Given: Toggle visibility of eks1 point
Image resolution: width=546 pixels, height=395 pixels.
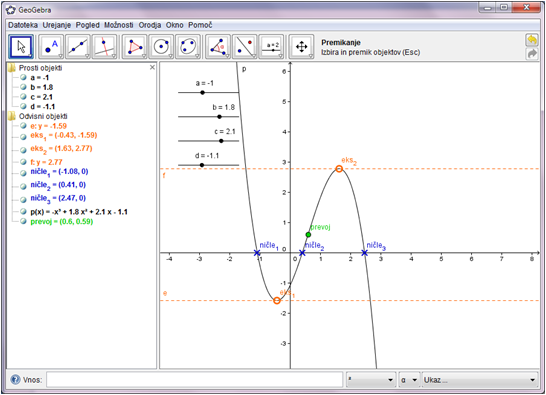Looking at the screenshot, I should tap(23, 137).
